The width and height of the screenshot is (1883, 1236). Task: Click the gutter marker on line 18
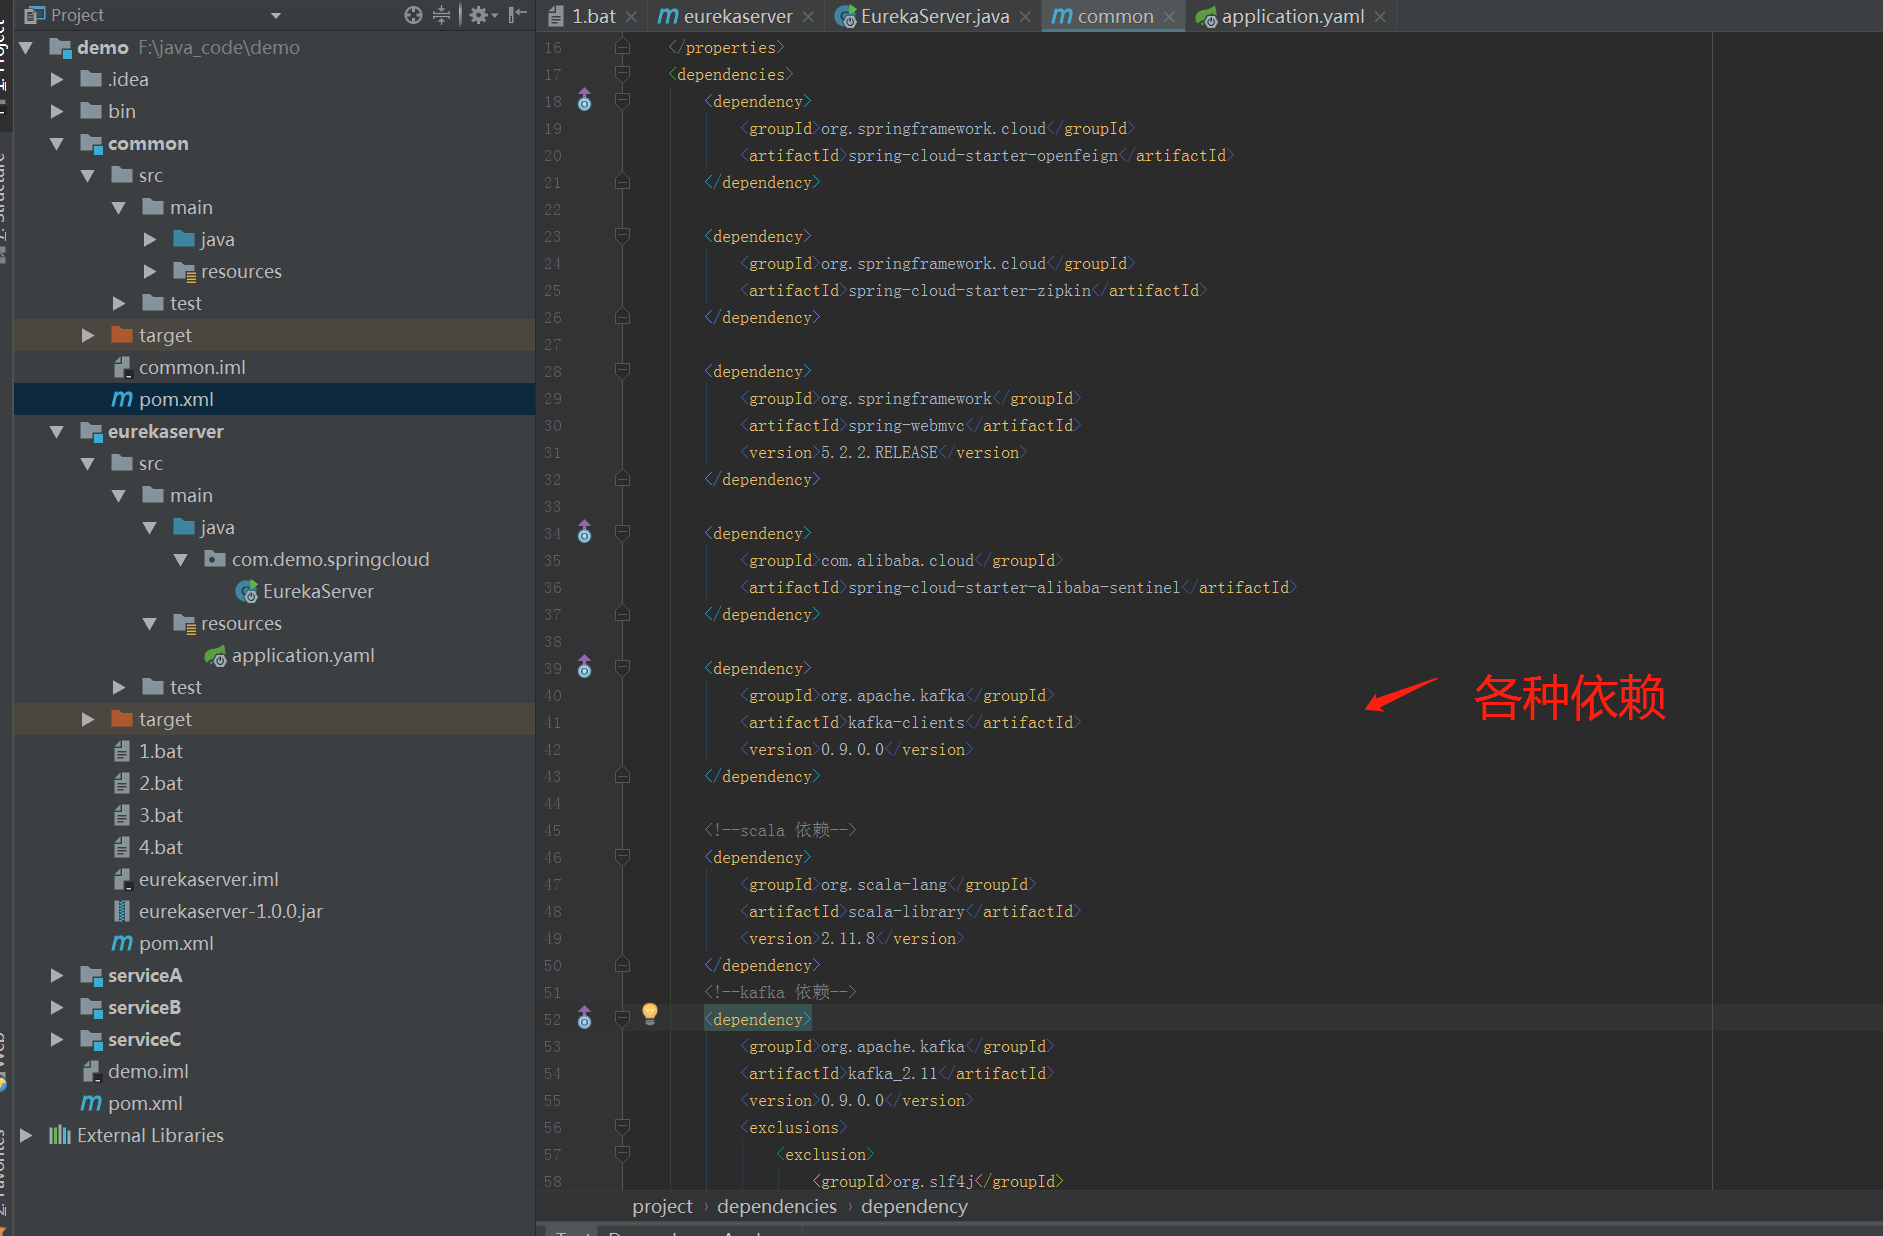(x=585, y=101)
